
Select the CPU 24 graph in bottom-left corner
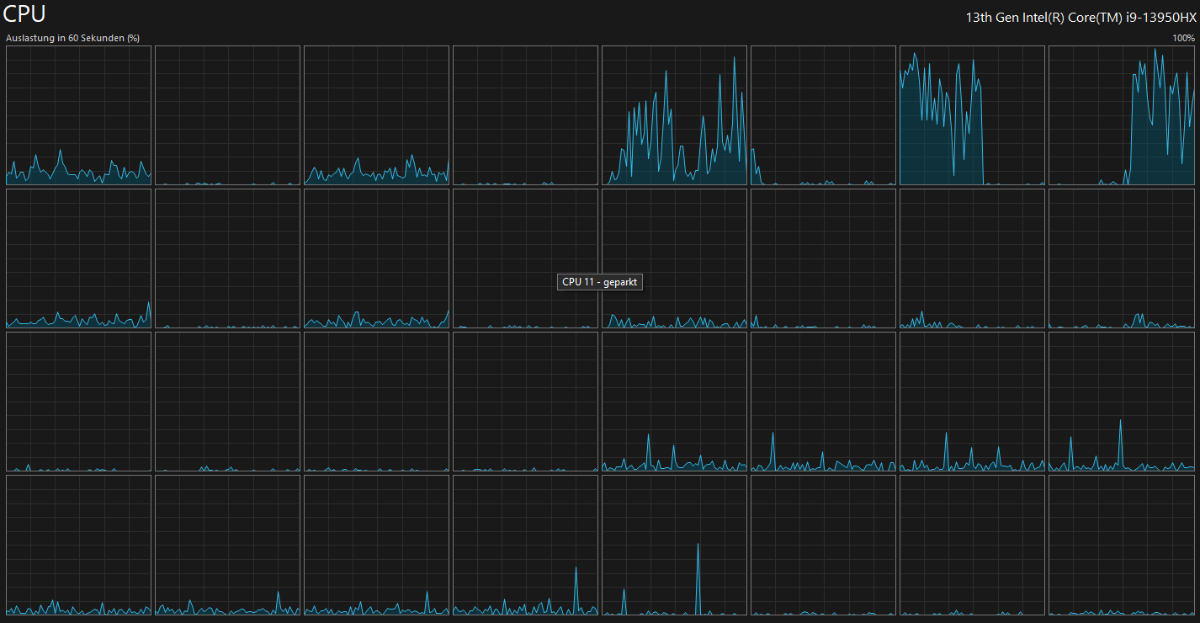[x=78, y=545]
